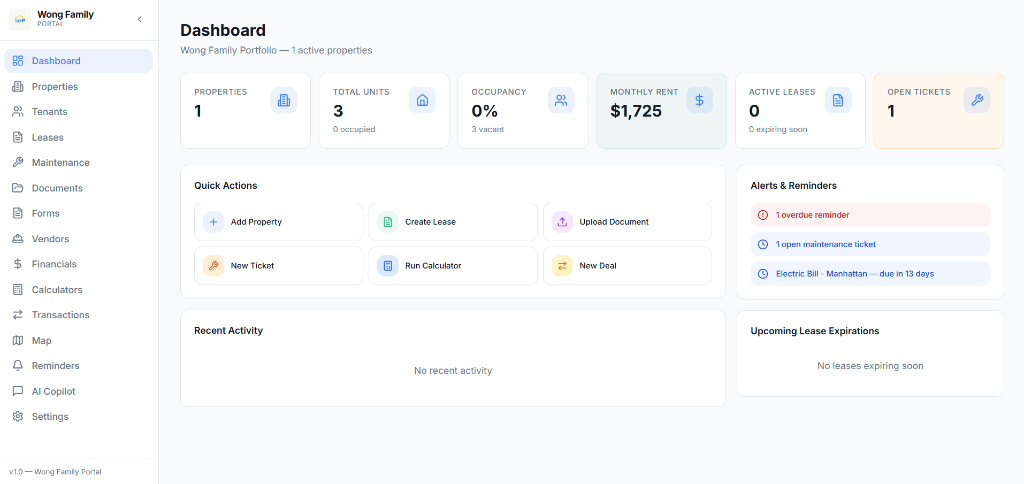Click the '0 expiring soon' text
Screen dimensions: 1024x484
pyautogui.click(x=778, y=129)
